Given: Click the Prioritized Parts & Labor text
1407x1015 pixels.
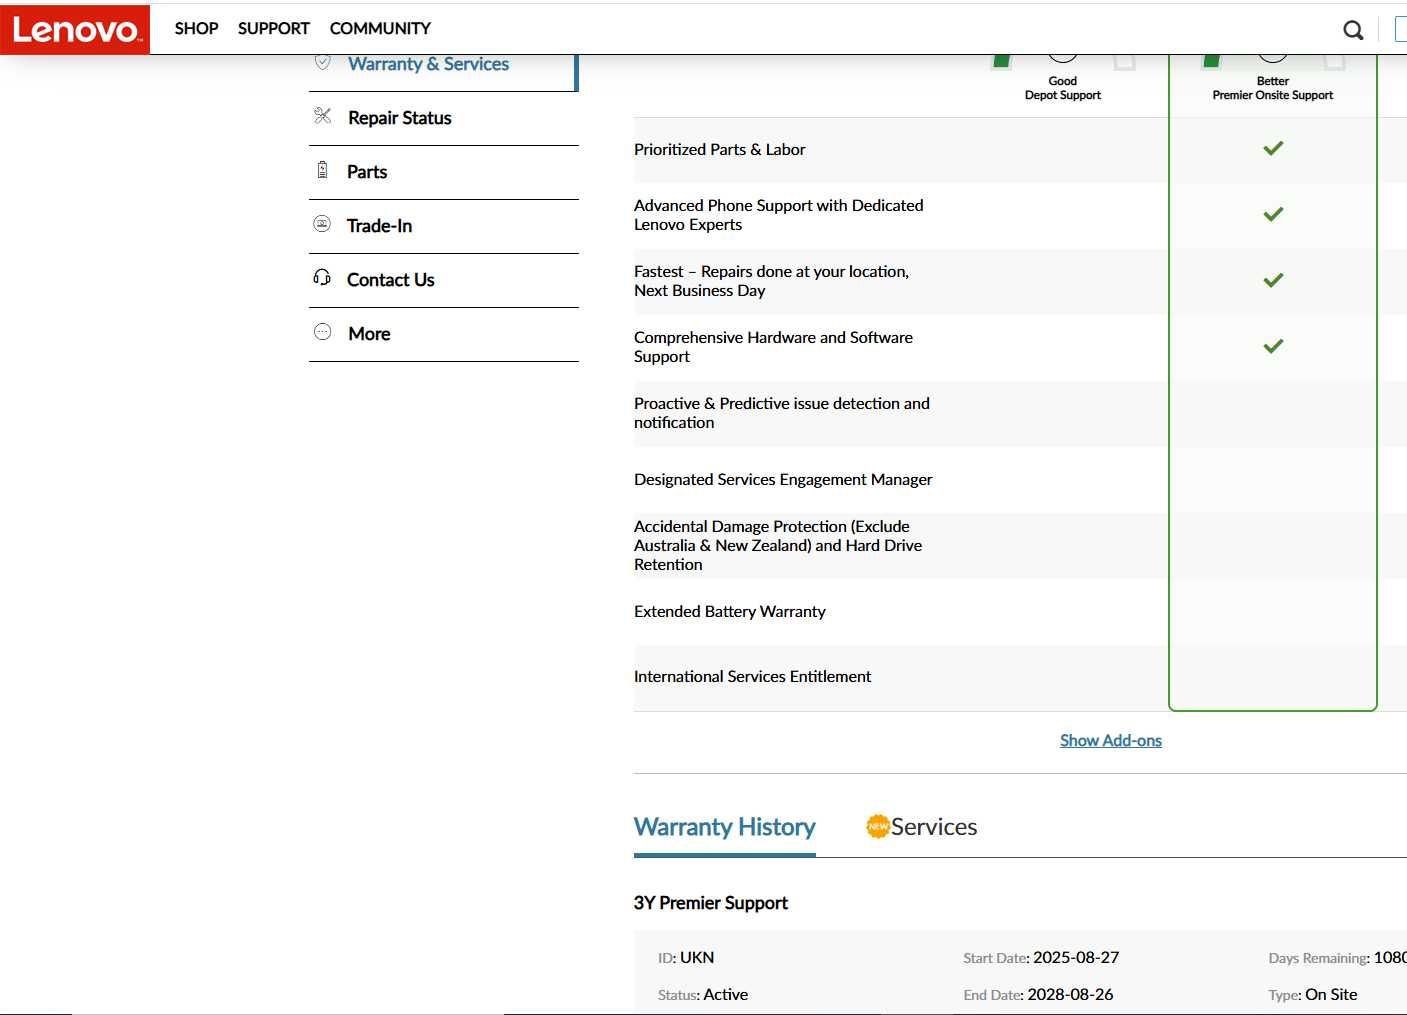Looking at the screenshot, I should (720, 149).
